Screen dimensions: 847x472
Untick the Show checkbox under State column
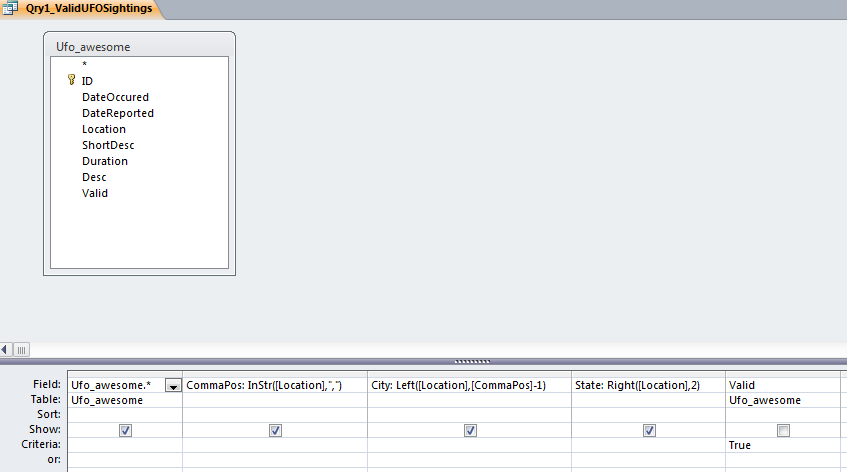tap(649, 430)
